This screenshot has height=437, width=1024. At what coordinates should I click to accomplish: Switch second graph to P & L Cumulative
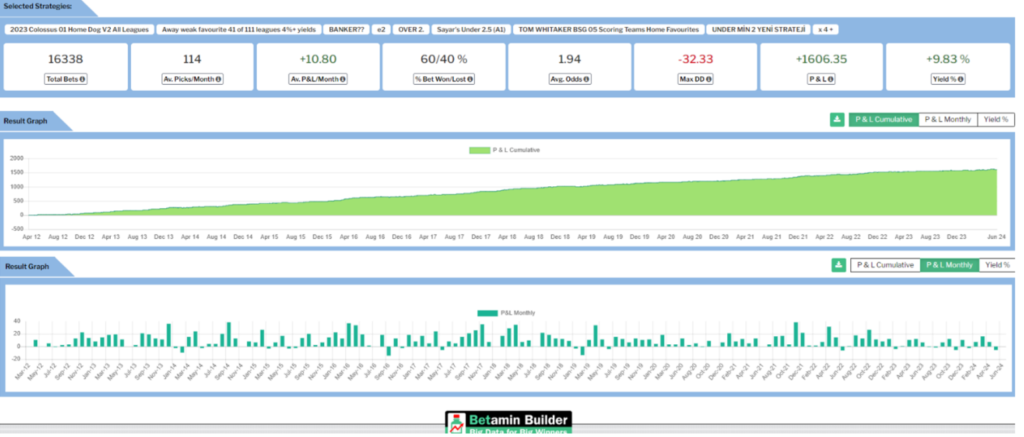[x=883, y=265]
